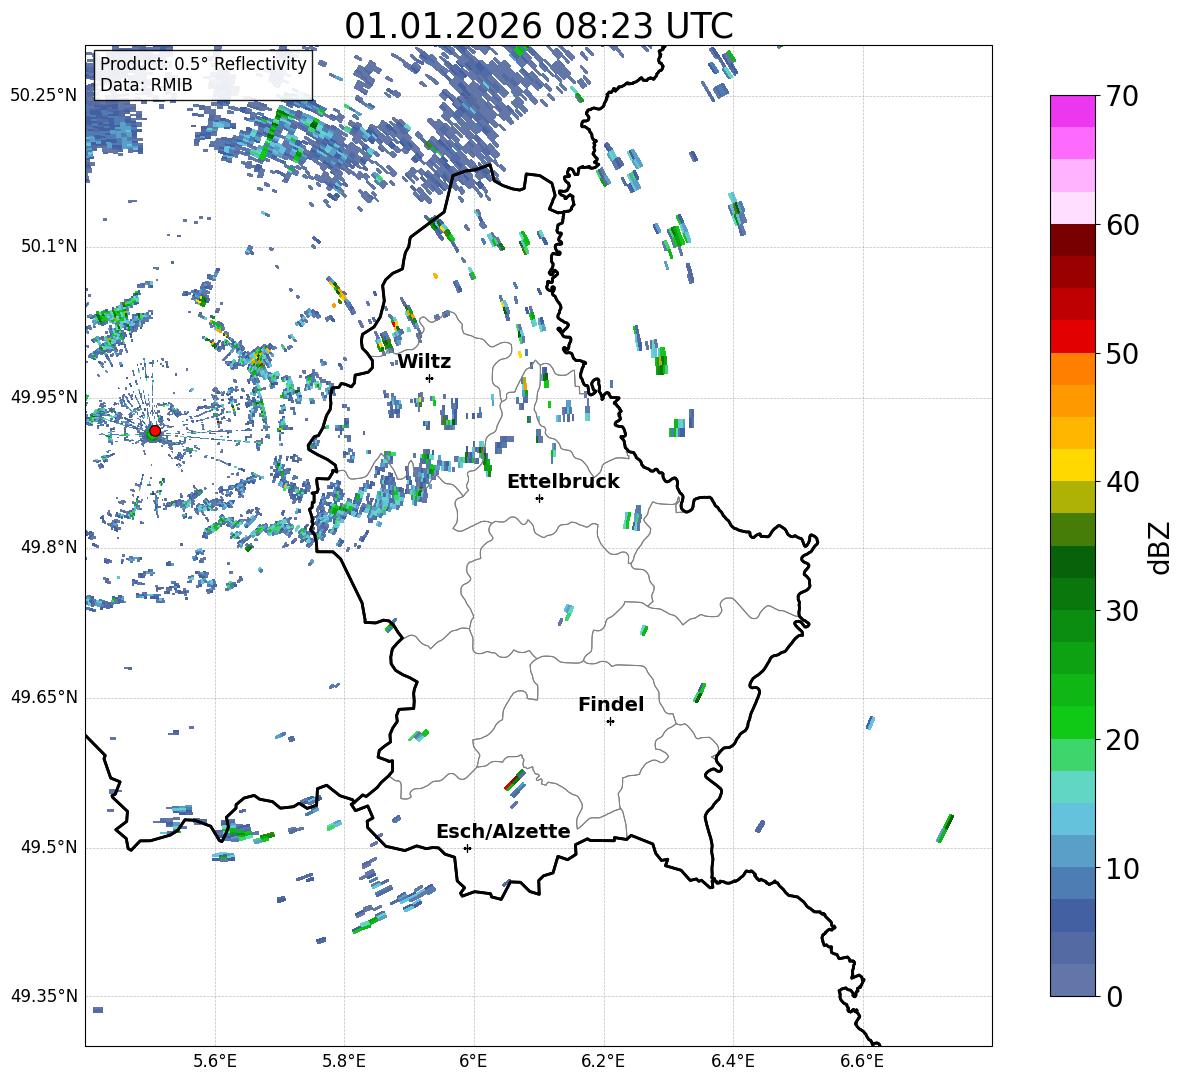The height and width of the screenshot is (1081, 1184).
Task: Pick the dark maroon colorbar segment below 60
Action: tap(1072, 240)
